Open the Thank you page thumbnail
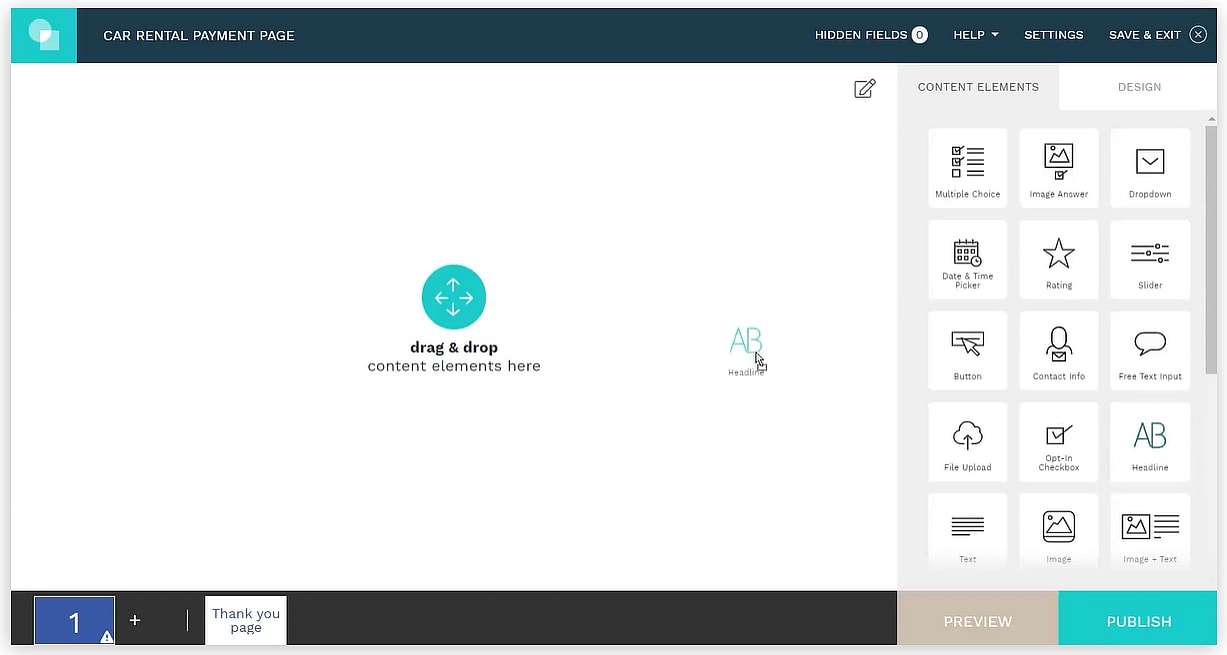The width and height of the screenshot is (1227, 655). click(246, 620)
